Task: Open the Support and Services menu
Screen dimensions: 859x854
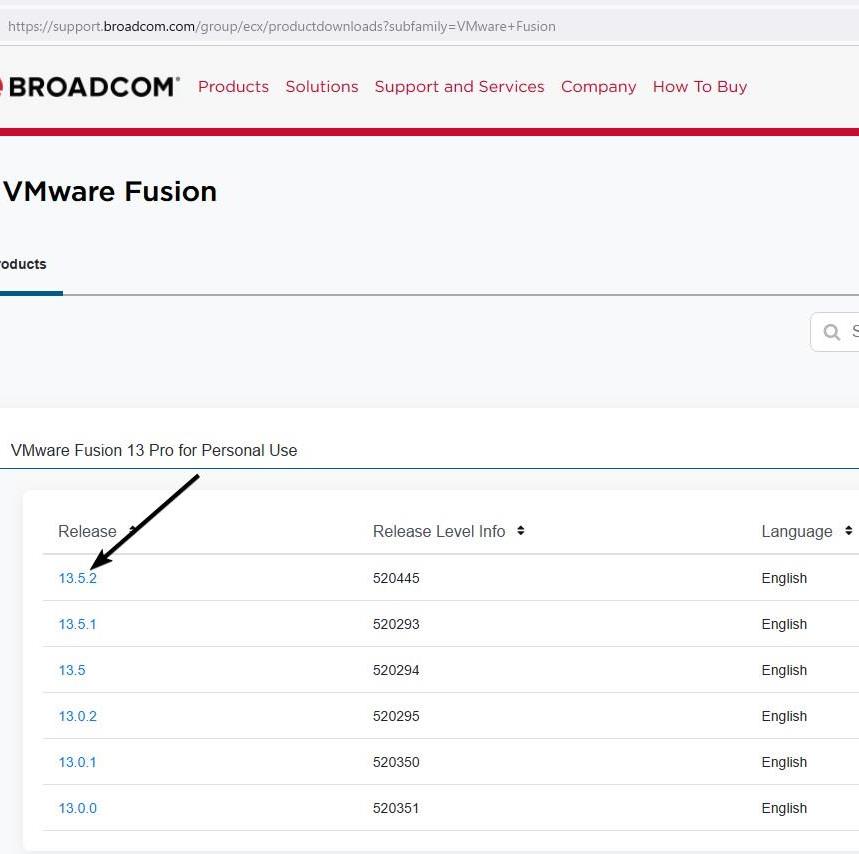Action: [x=459, y=87]
